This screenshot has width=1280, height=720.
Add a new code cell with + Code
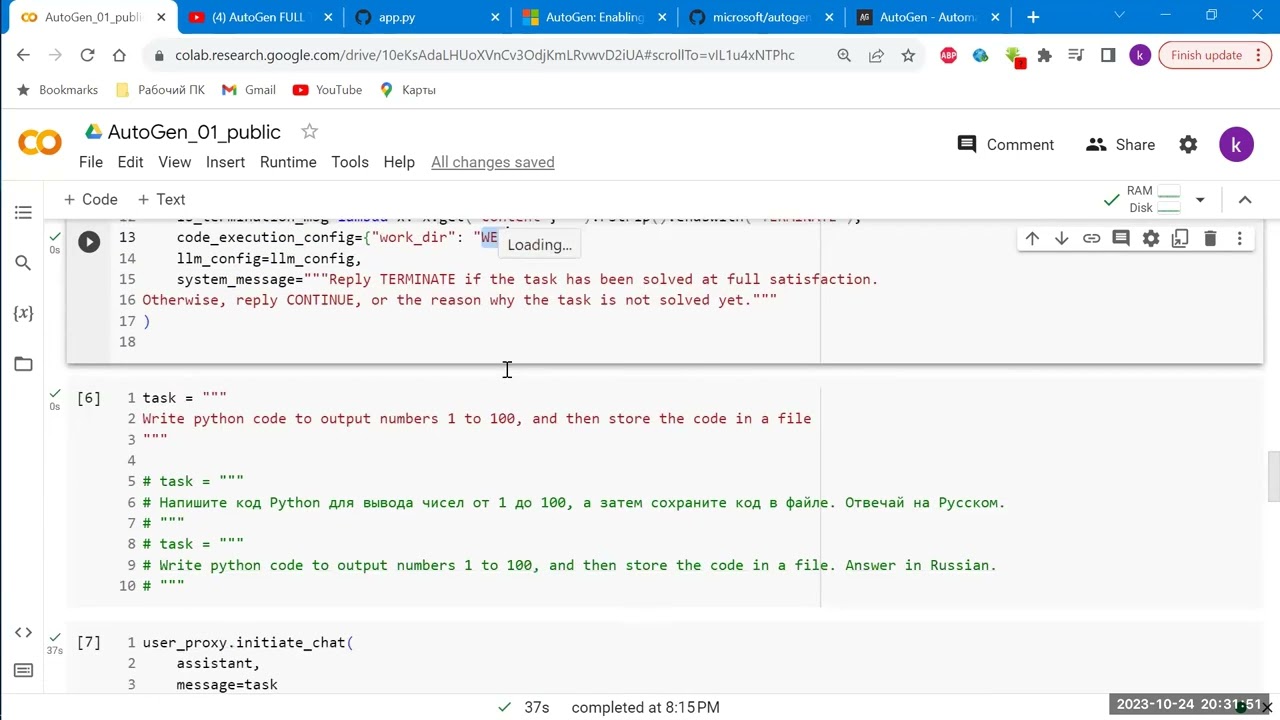[x=90, y=200]
